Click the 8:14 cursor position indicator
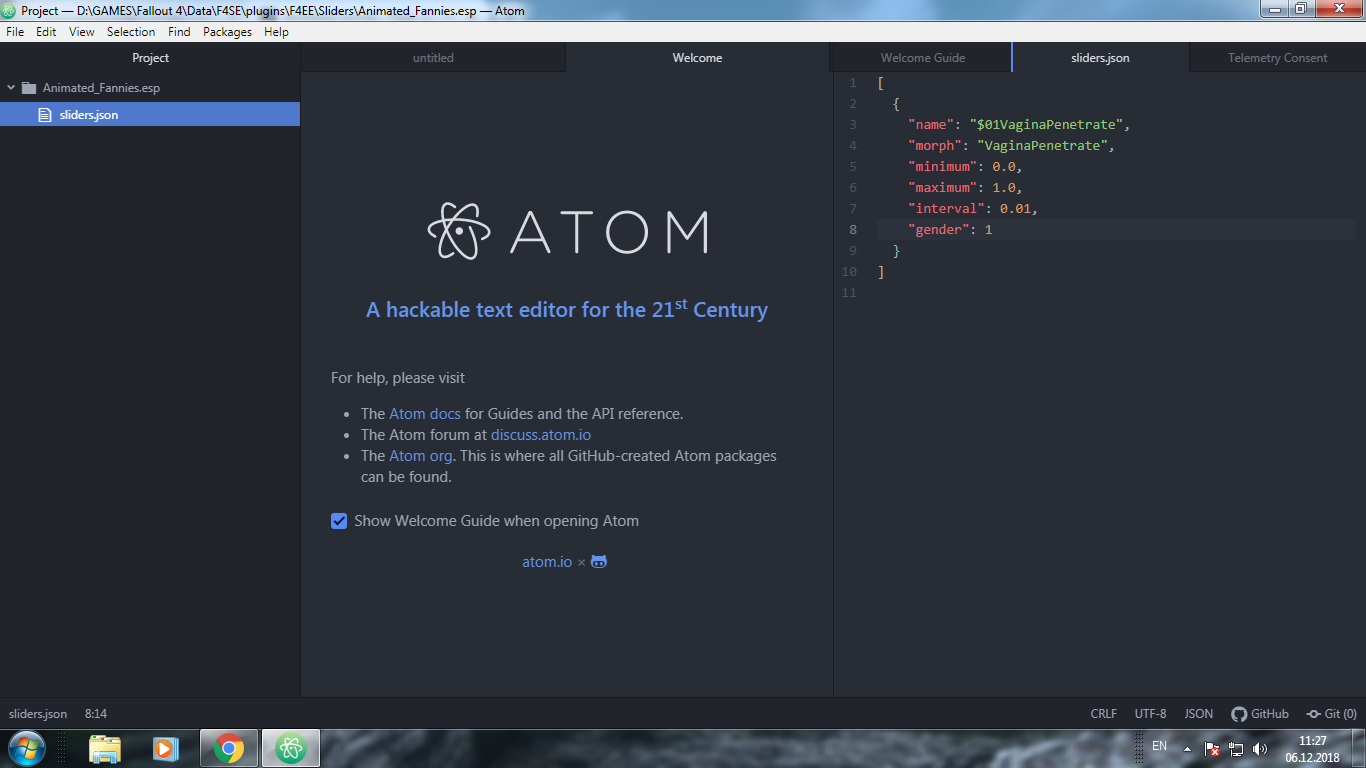Image resolution: width=1366 pixels, height=768 pixels. pyautogui.click(x=96, y=714)
